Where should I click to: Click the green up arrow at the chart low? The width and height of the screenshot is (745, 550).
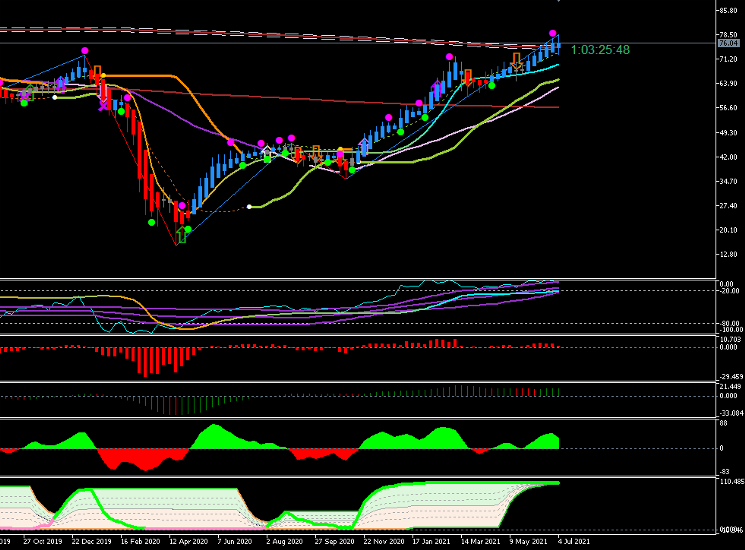point(181,235)
